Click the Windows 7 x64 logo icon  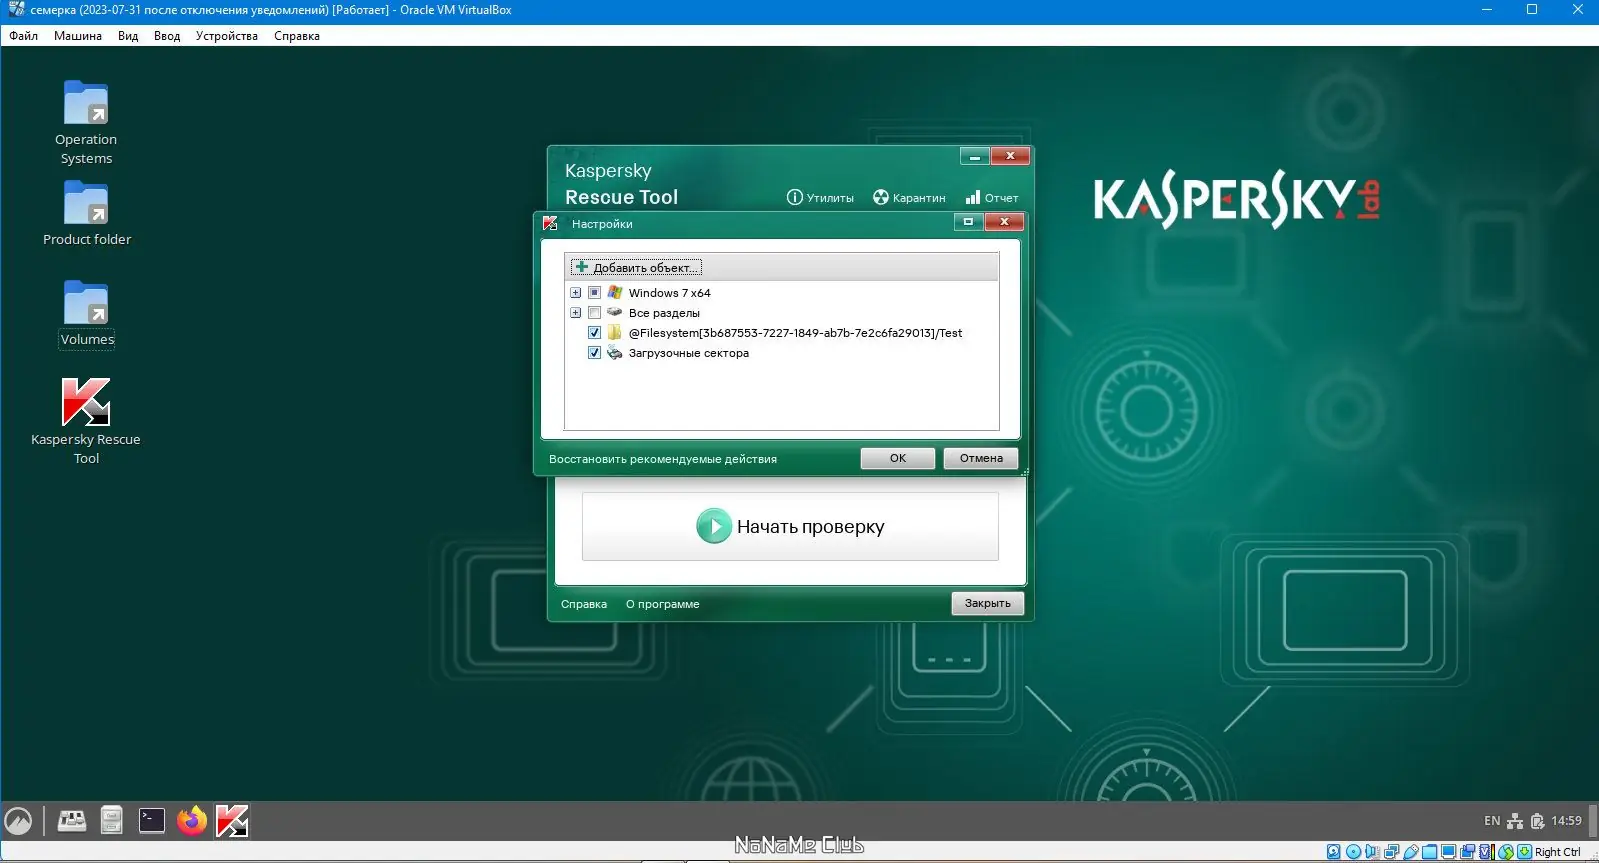(x=615, y=293)
